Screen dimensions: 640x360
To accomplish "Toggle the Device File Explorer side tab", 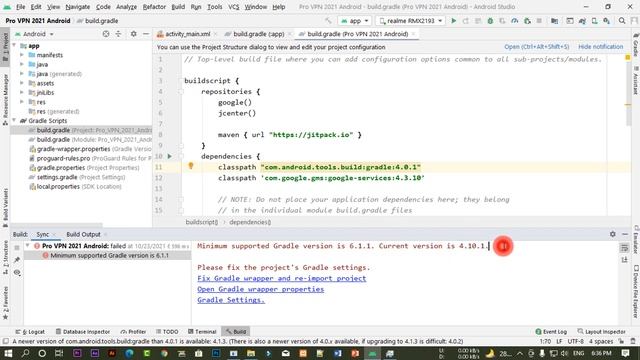I will [x=636, y=291].
